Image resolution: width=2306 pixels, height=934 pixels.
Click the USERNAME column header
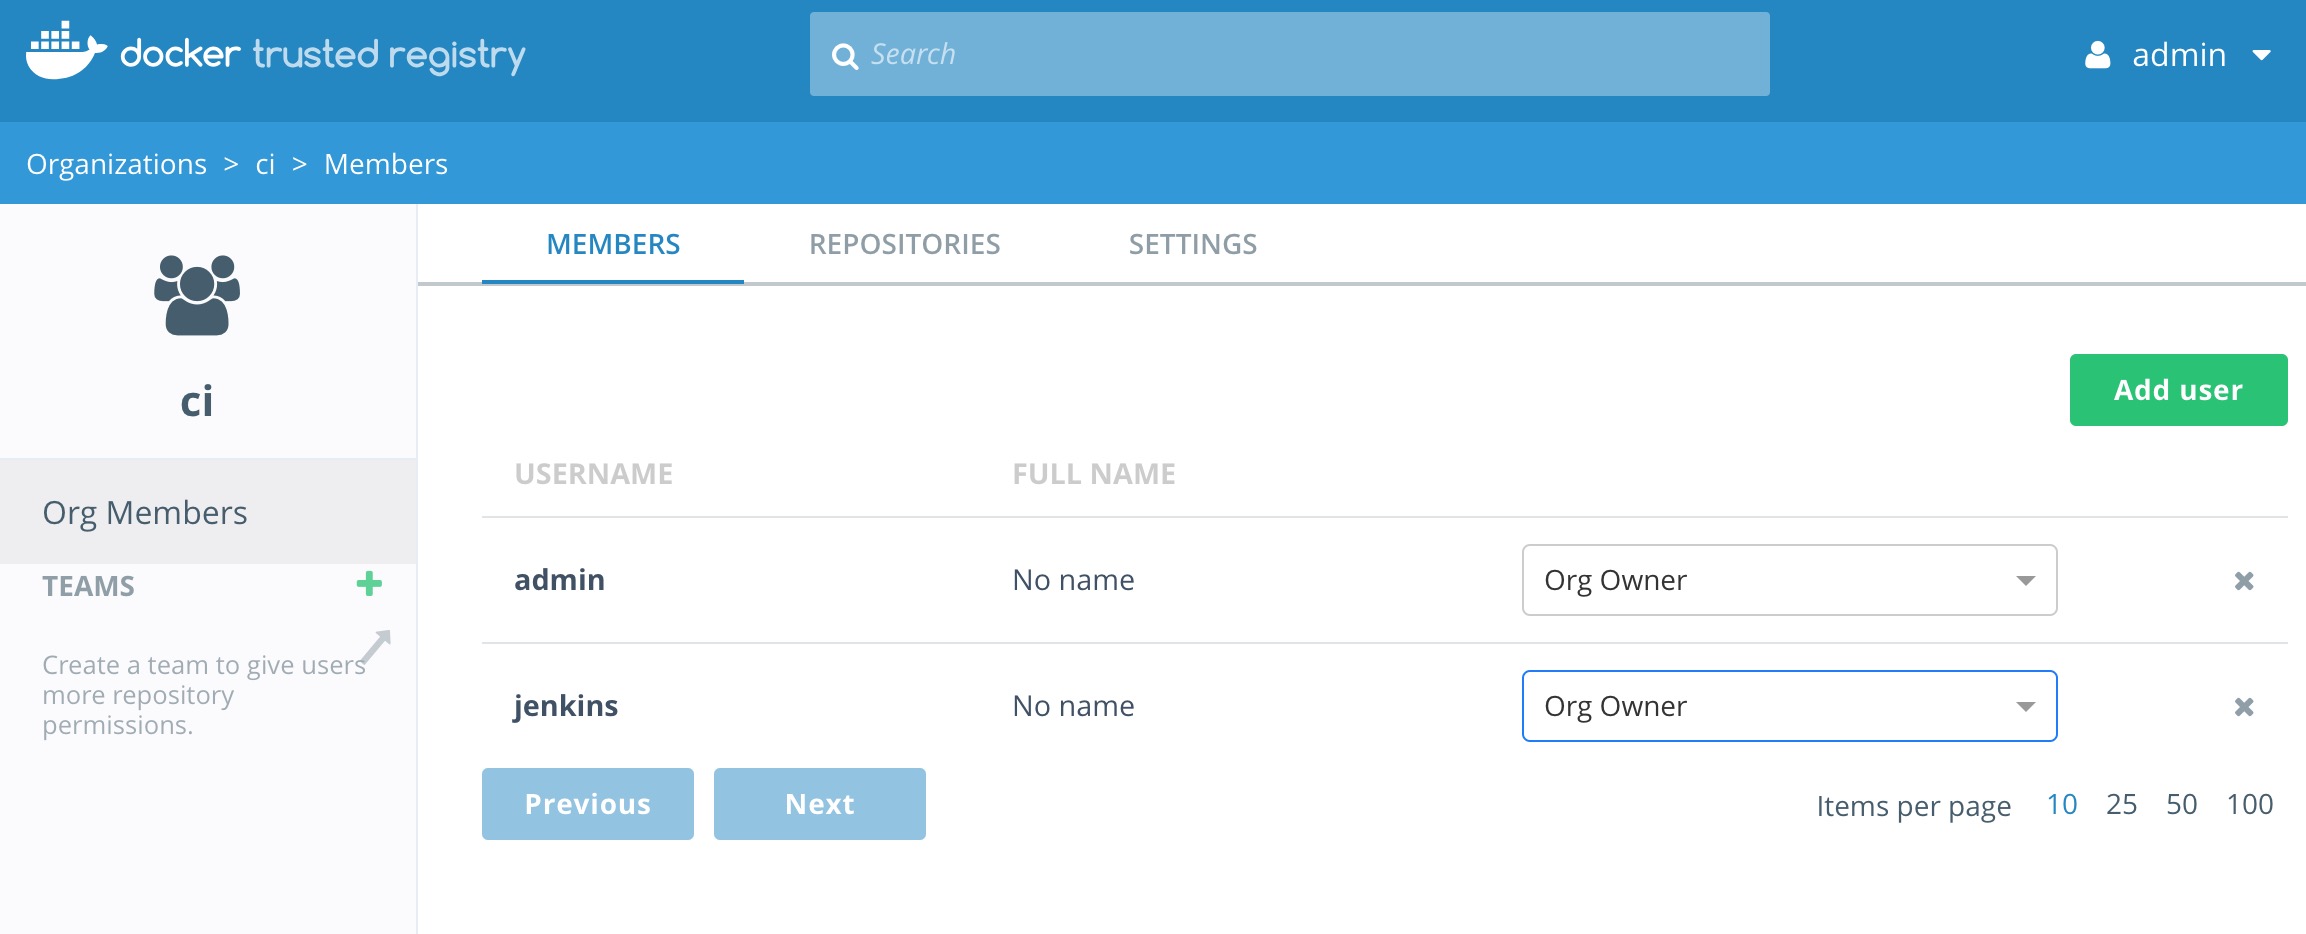(x=594, y=474)
